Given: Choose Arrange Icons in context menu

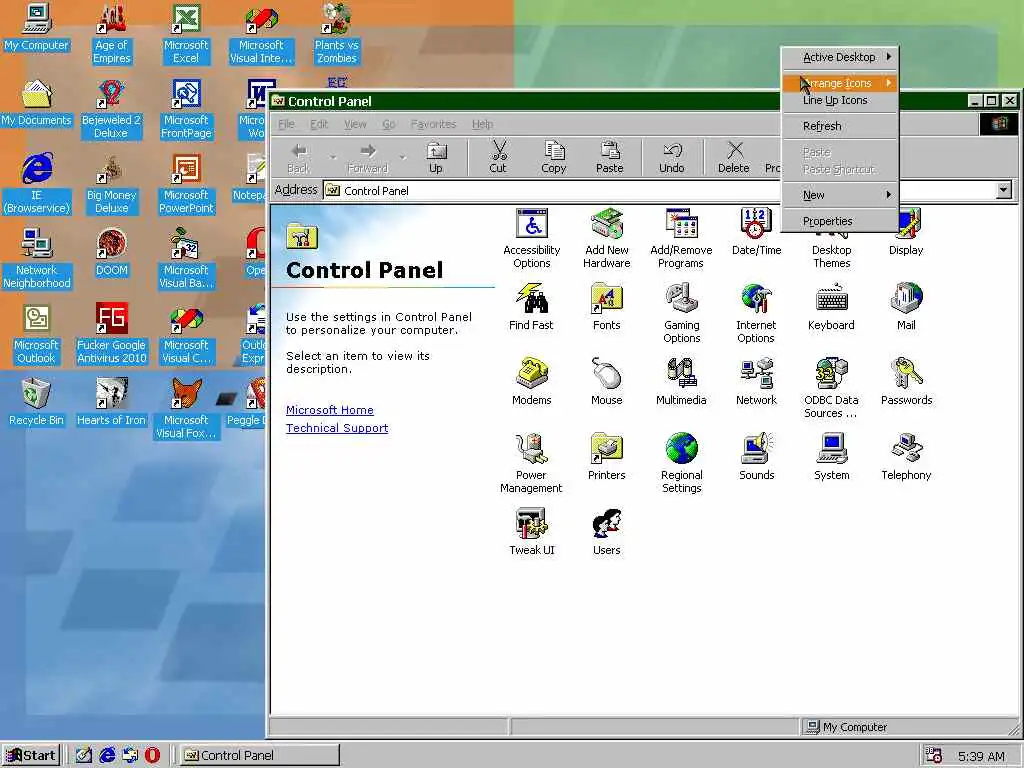Looking at the screenshot, I should point(840,83).
